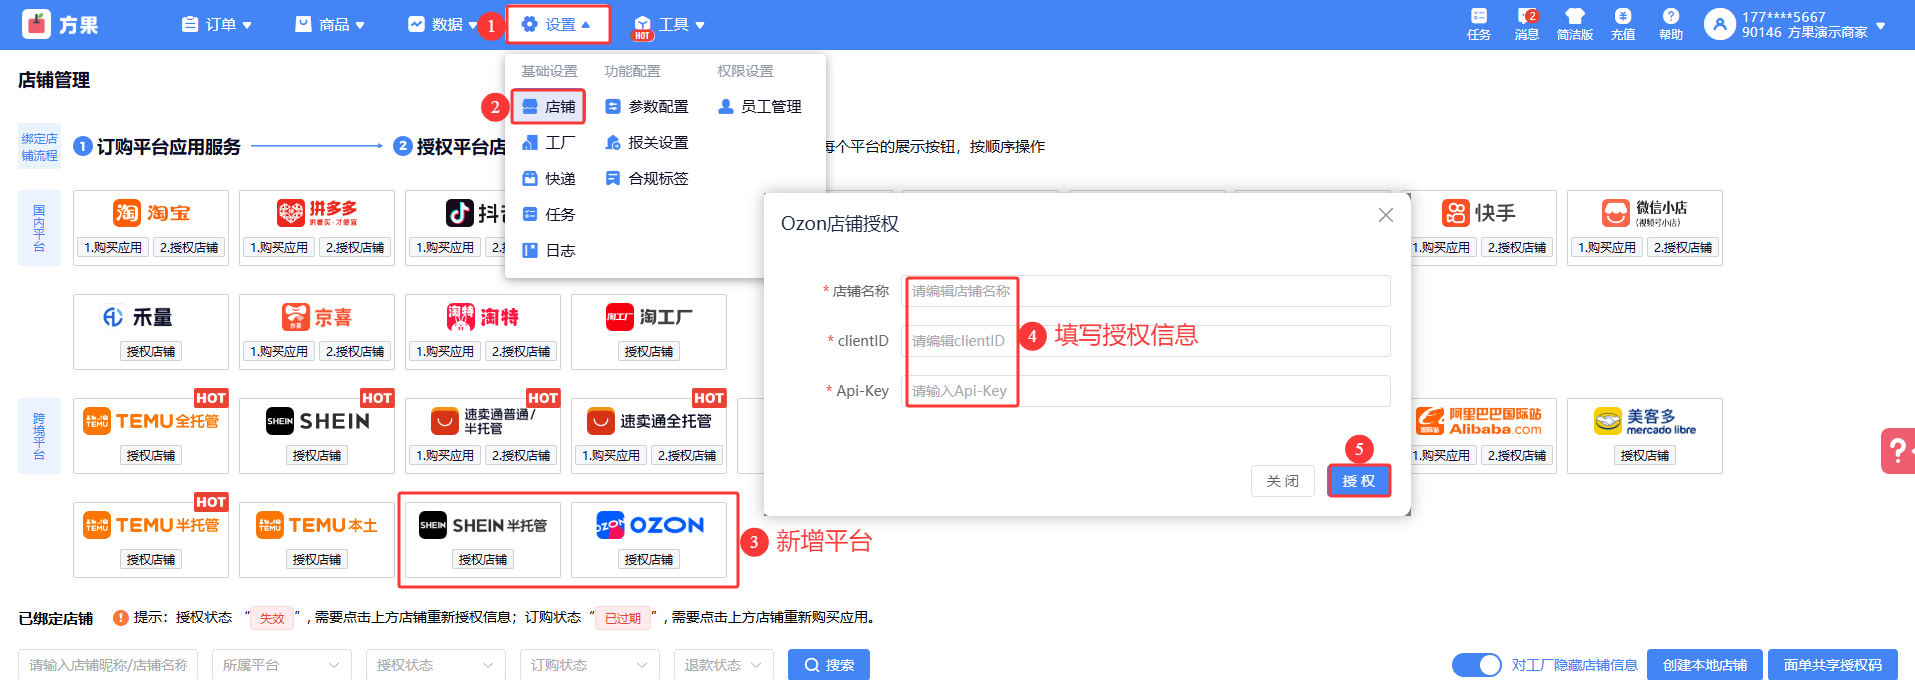This screenshot has width=1915, height=680.
Task: Click the 美客多 mercado libre logo
Action: click(x=1645, y=421)
